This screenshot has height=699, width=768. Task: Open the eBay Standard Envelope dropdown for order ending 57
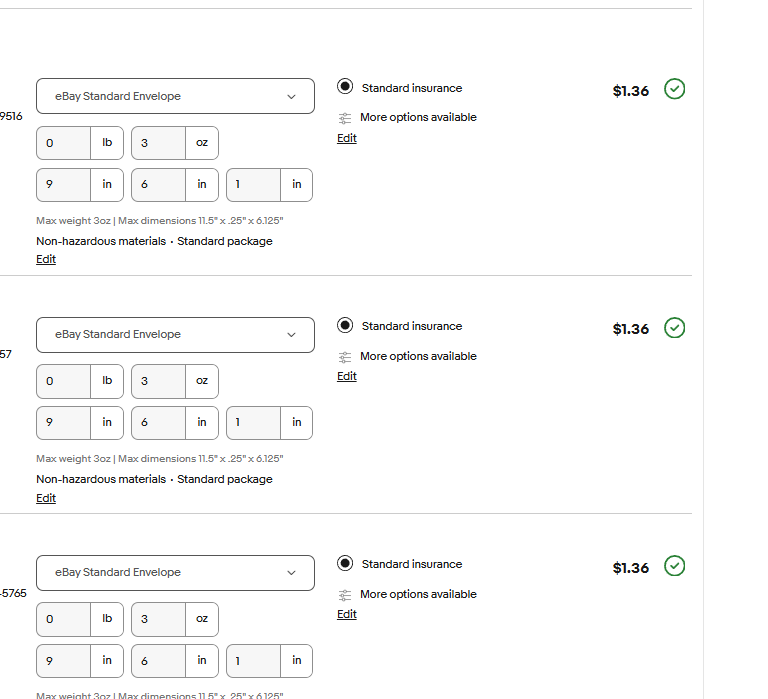pyautogui.click(x=175, y=335)
